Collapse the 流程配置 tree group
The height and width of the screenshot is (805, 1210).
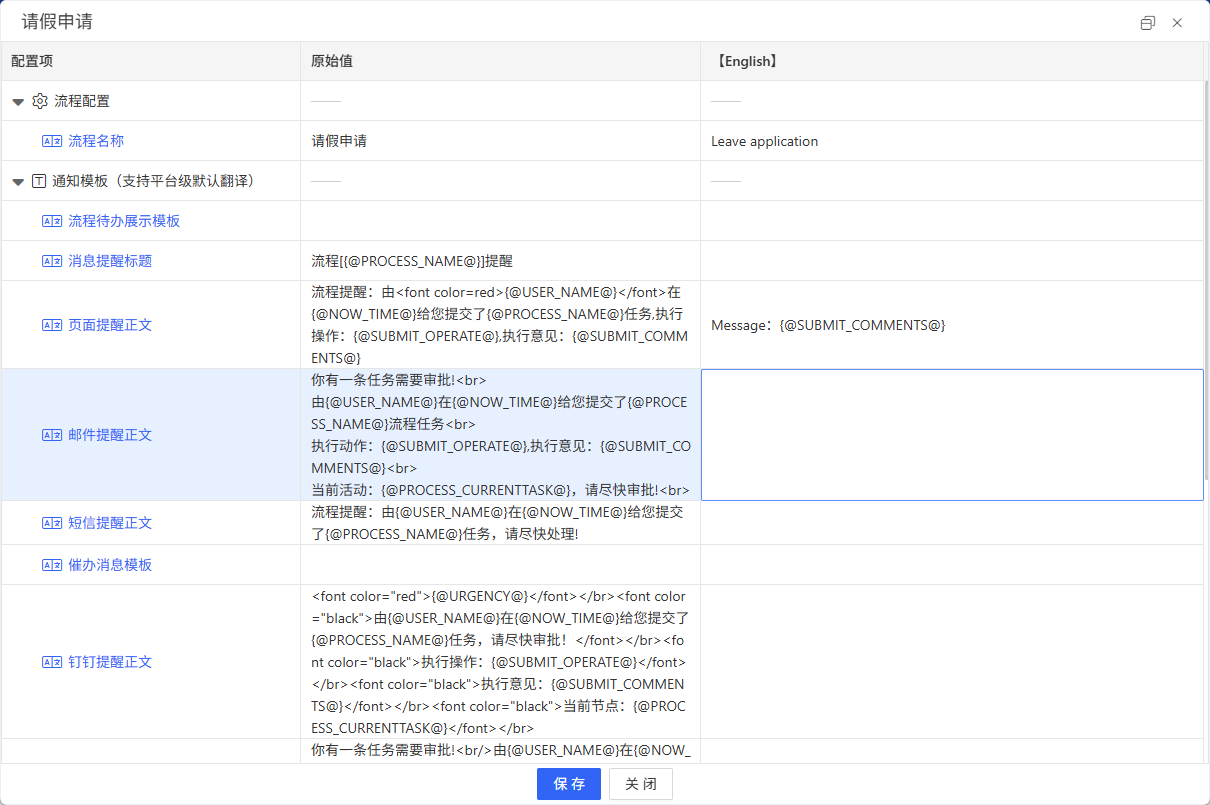[18, 102]
